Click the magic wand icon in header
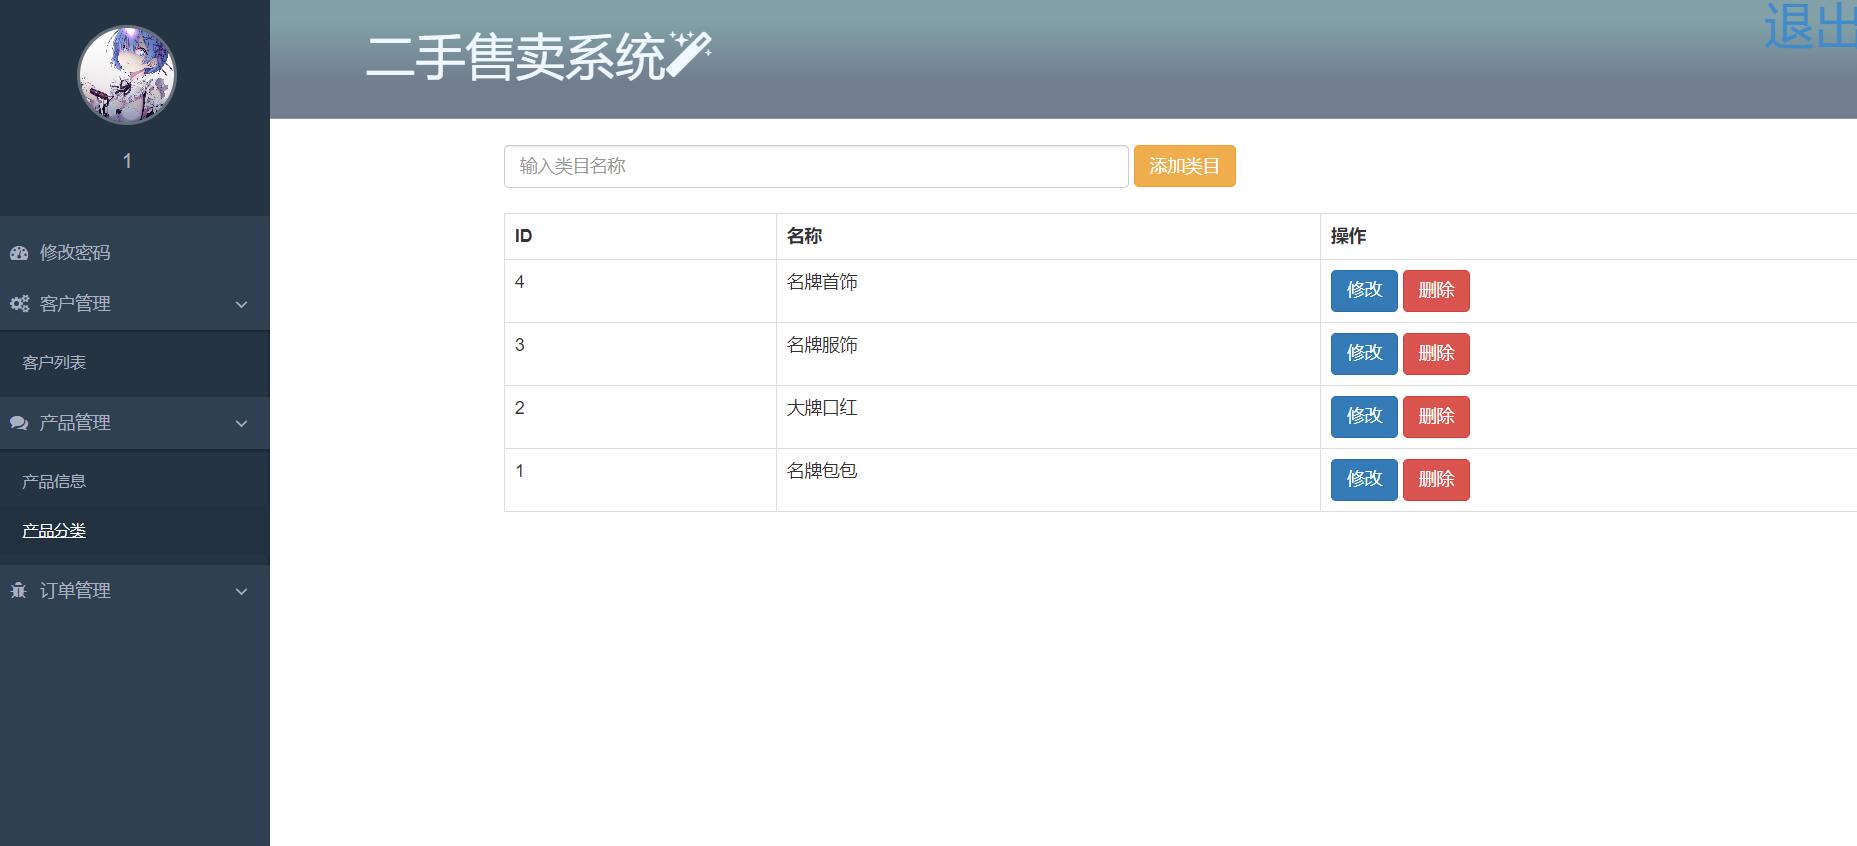This screenshot has width=1857, height=846. pos(690,54)
